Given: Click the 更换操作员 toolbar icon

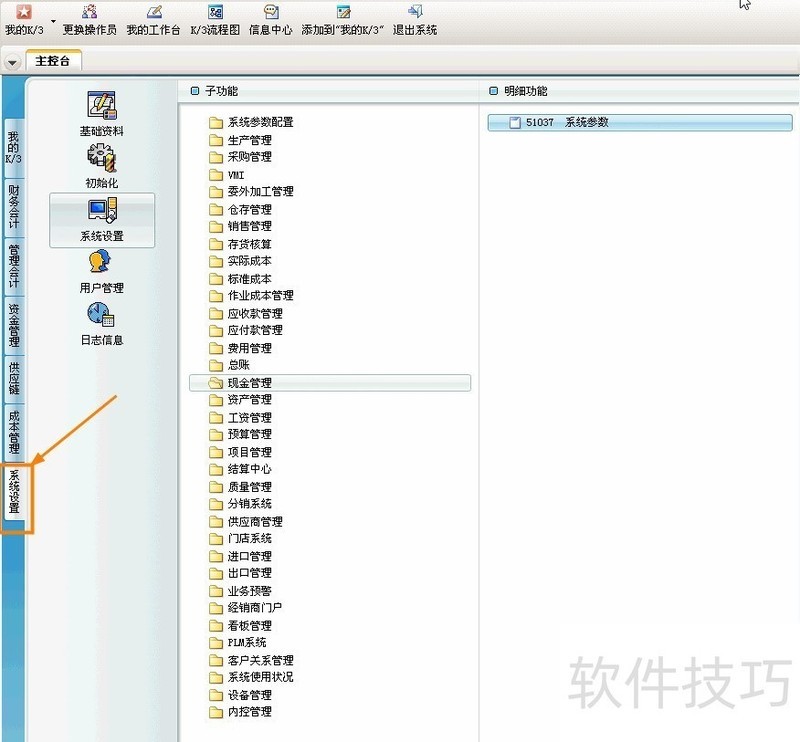Looking at the screenshot, I should pos(89,12).
